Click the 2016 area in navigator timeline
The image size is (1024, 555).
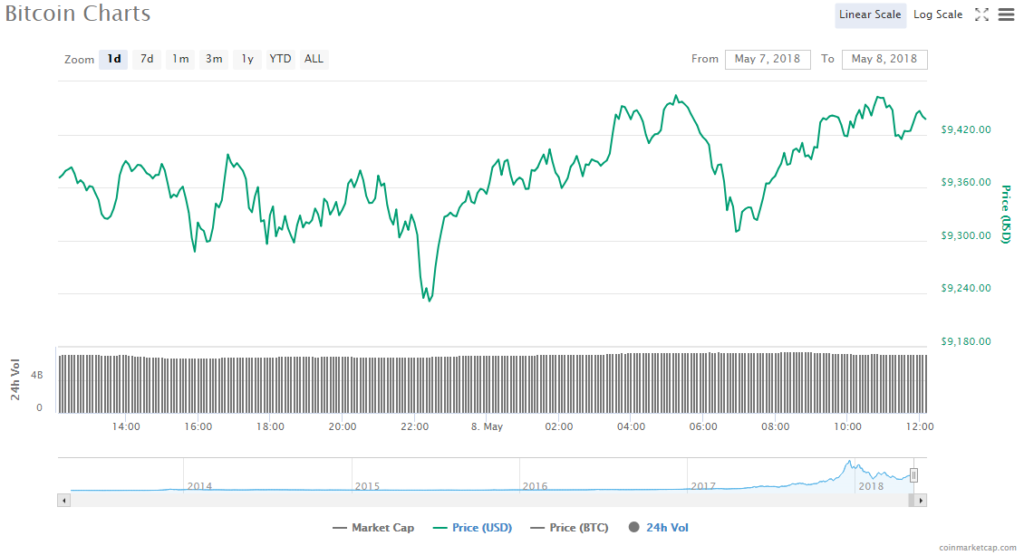pos(535,478)
